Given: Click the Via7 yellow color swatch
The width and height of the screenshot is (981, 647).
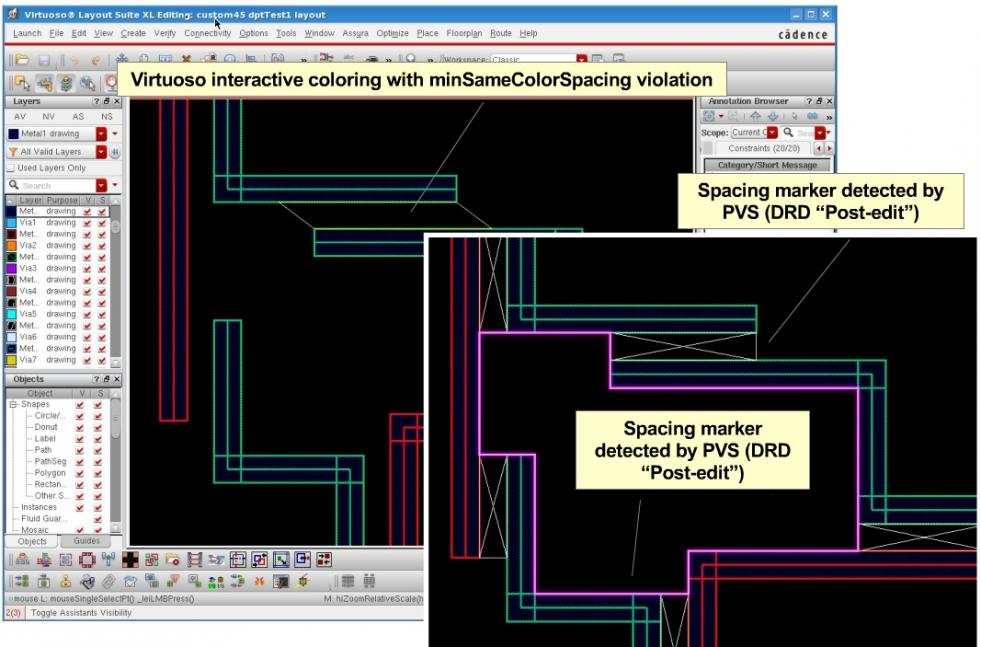Looking at the screenshot, I should pyautogui.click(x=11, y=360).
